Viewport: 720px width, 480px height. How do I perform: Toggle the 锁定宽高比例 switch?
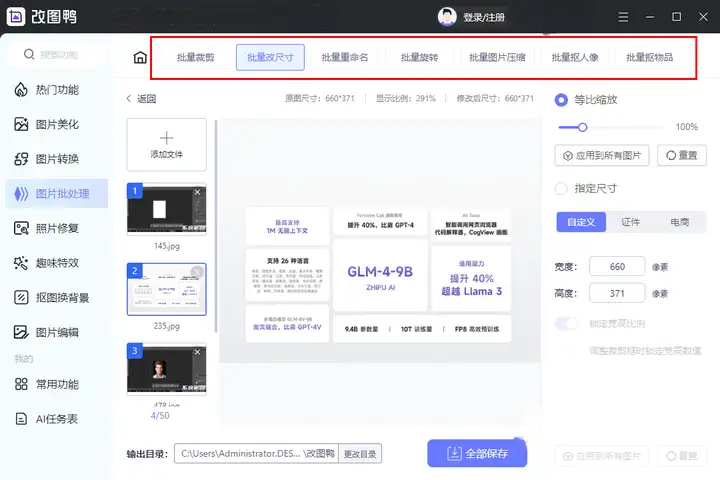567,323
